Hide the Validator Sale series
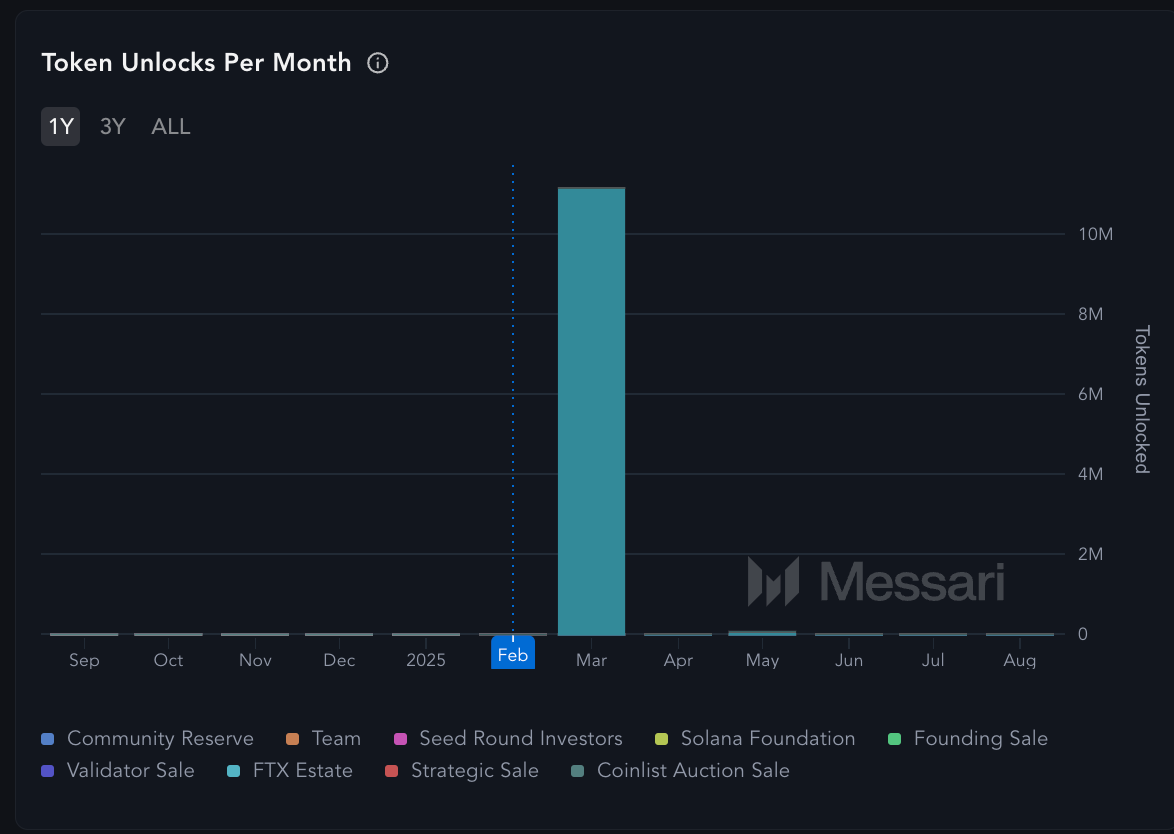 (x=130, y=771)
